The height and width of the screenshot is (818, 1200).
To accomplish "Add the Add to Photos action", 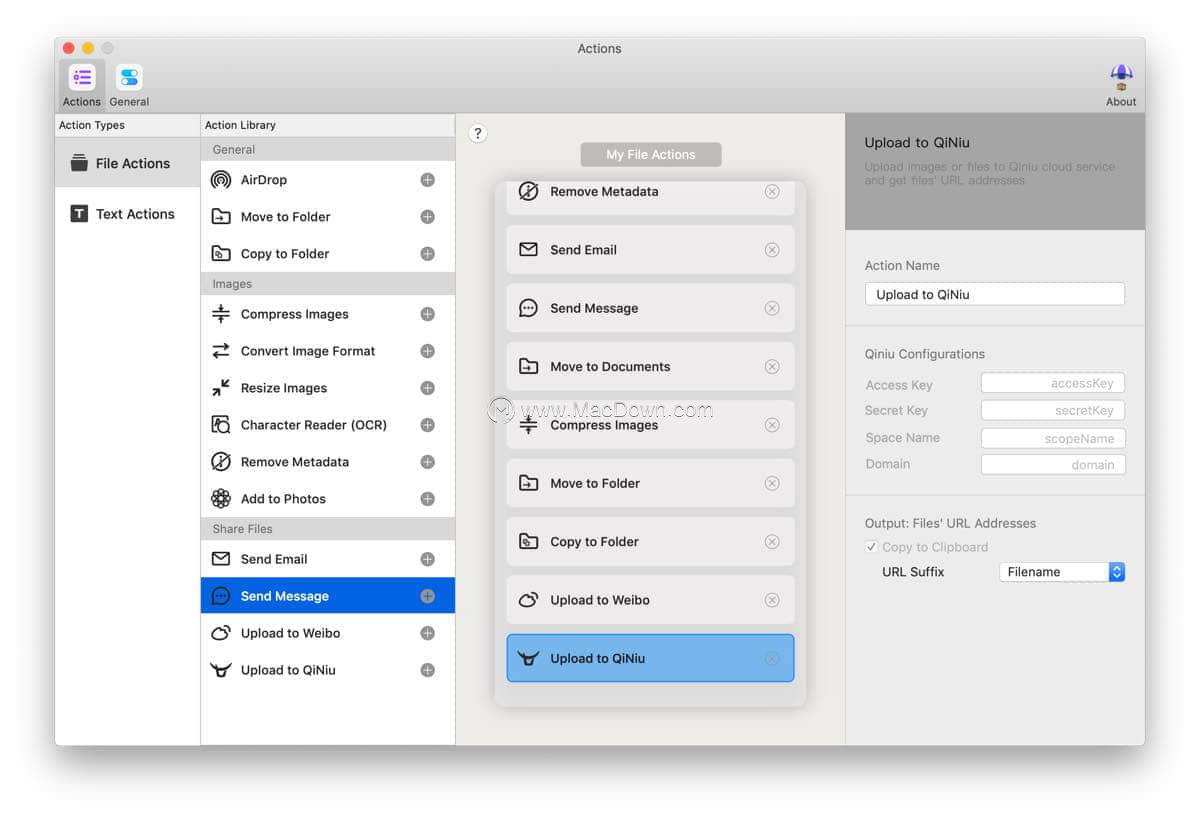I will click(428, 499).
